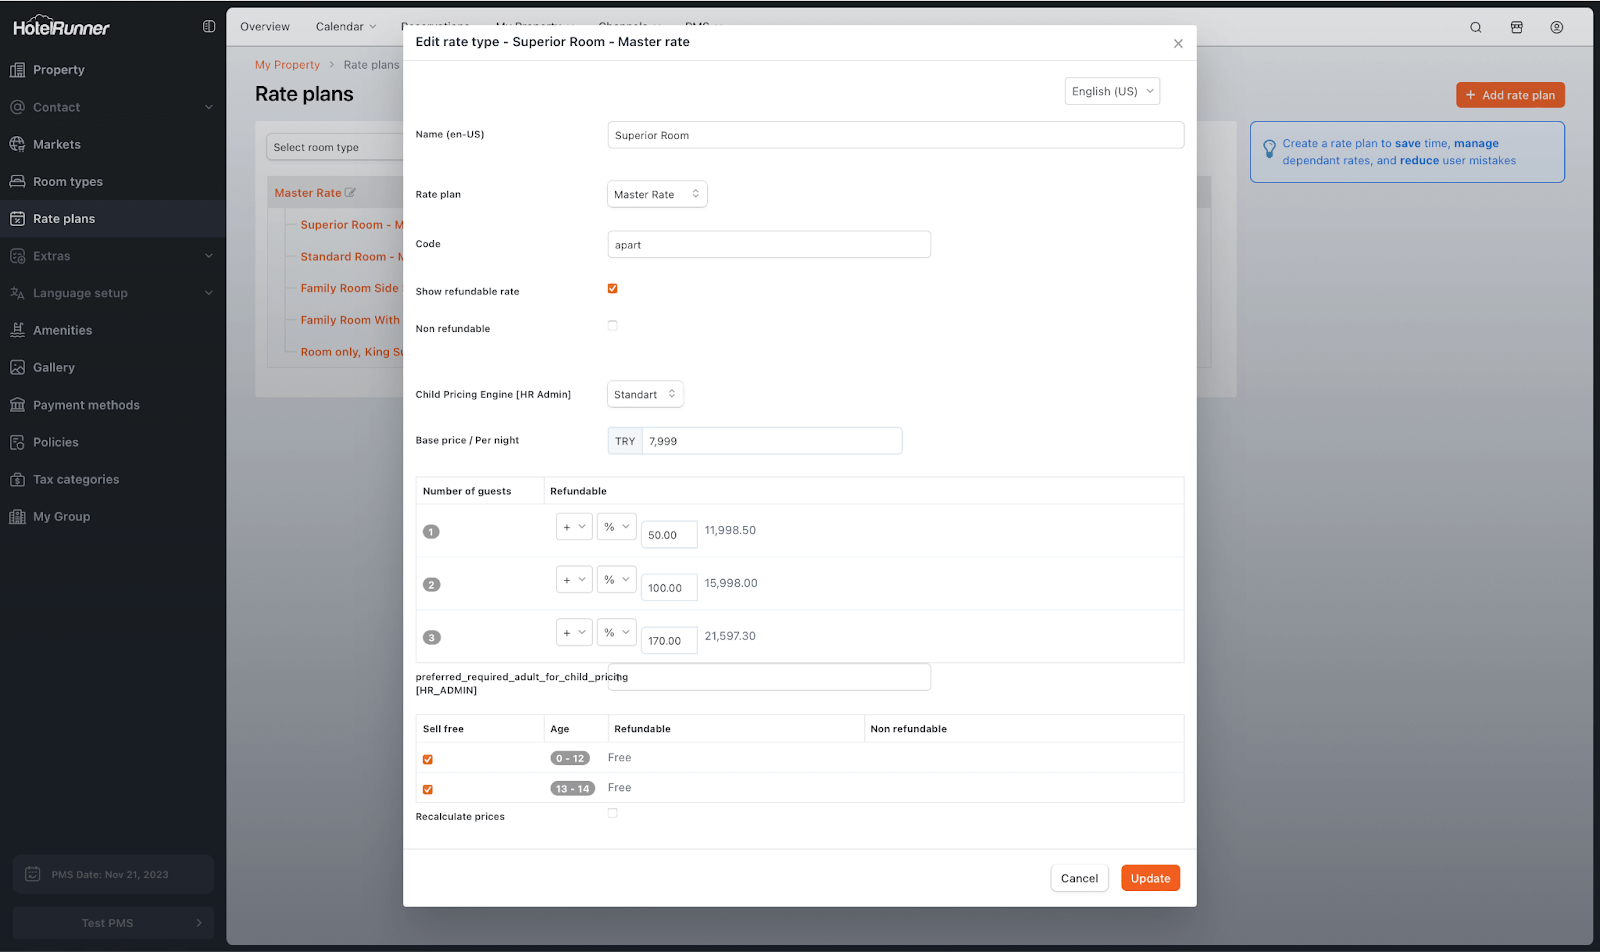This screenshot has width=1600, height=952.
Task: Open Room types in sidebar menu
Action: tap(68, 182)
